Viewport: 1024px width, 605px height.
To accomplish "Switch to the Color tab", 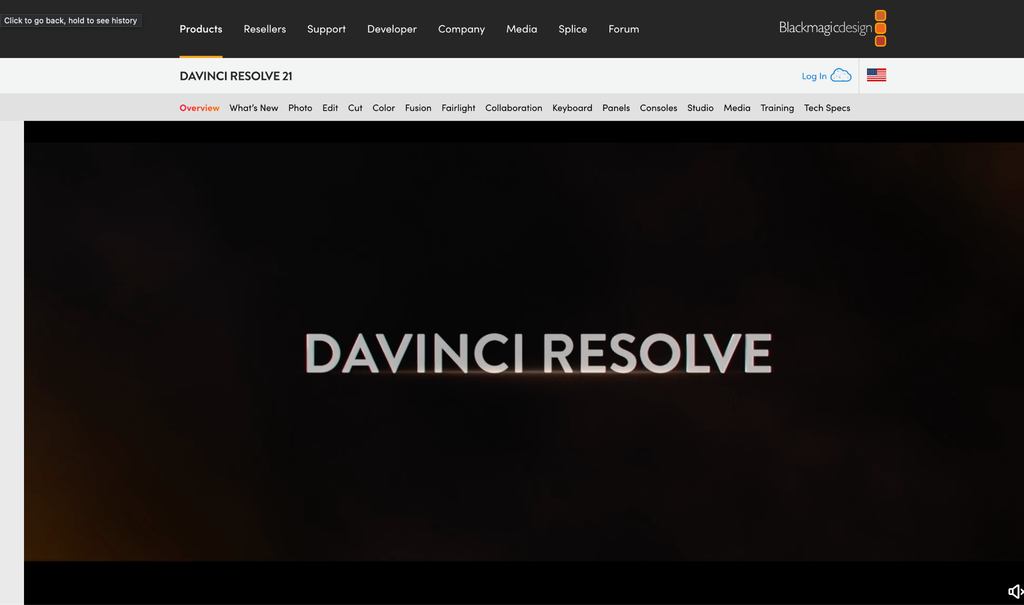I will 383,108.
